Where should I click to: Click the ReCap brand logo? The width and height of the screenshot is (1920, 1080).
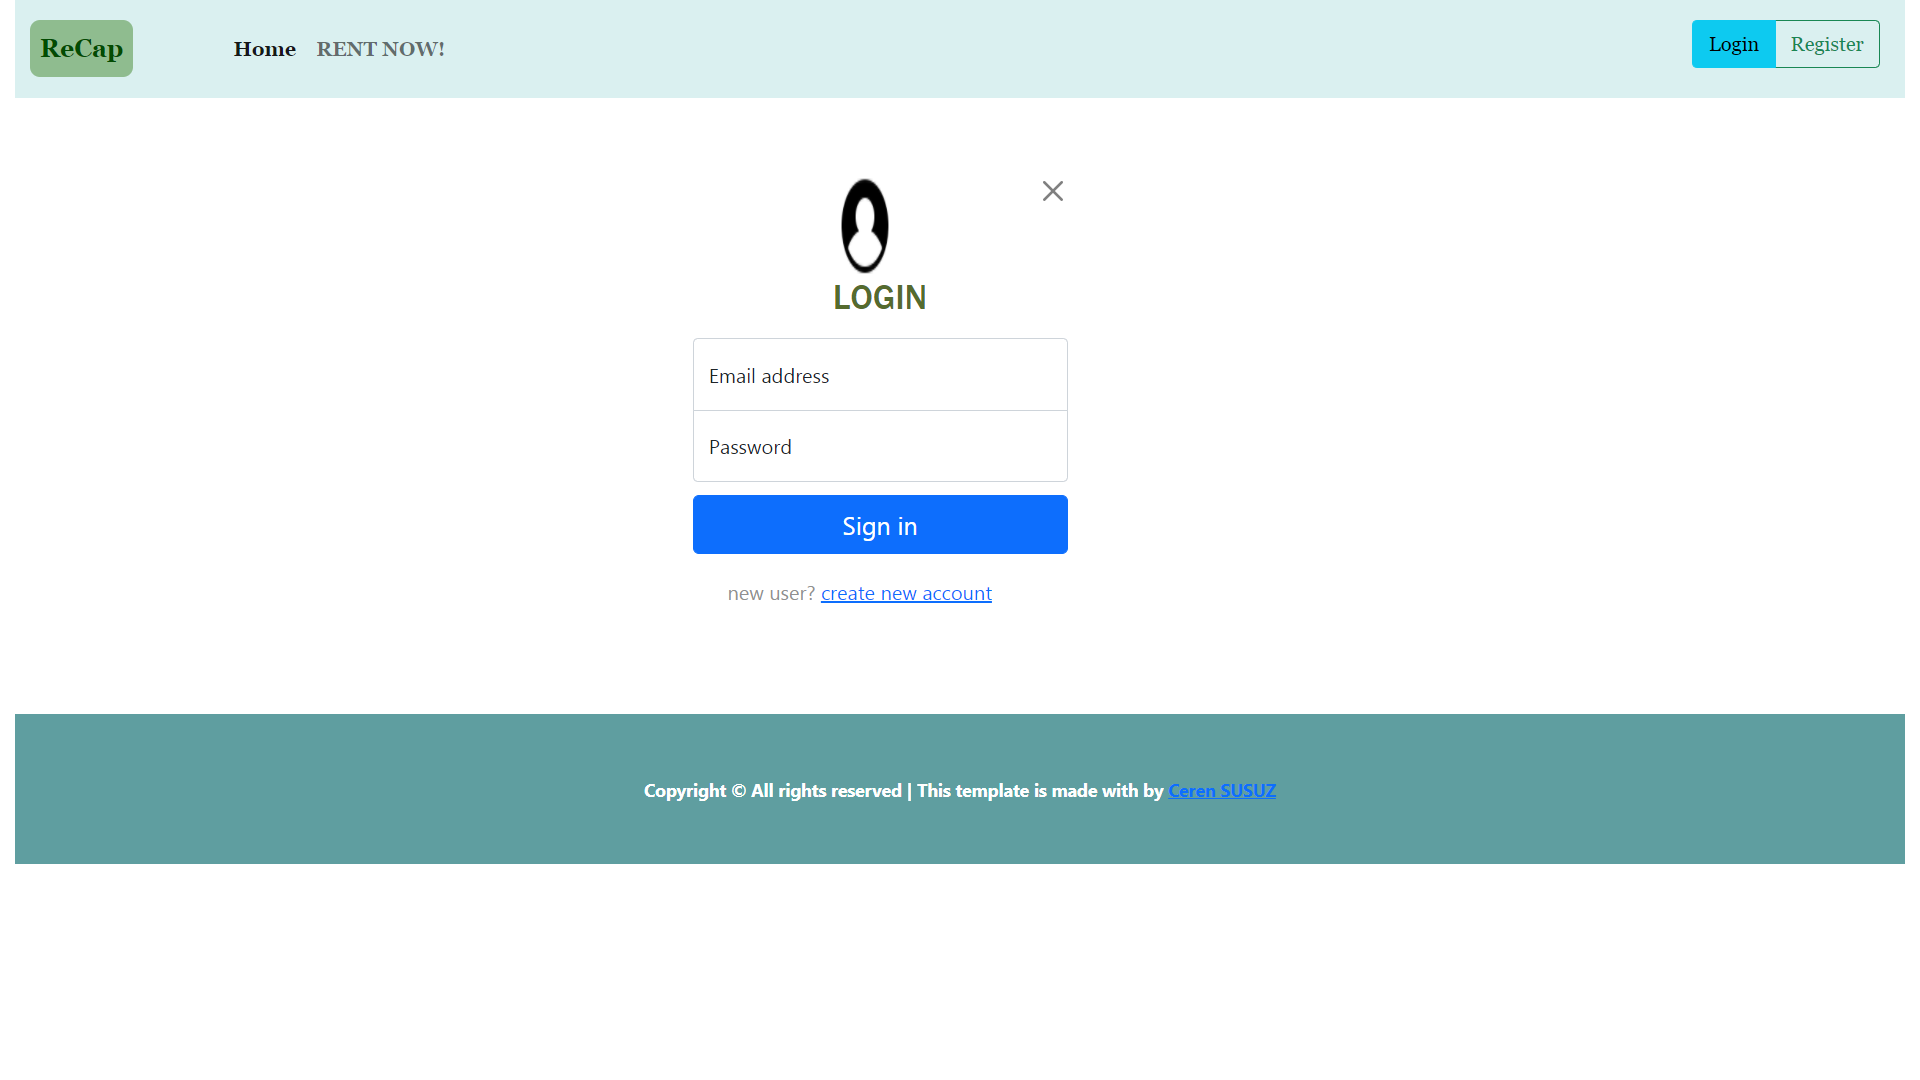pyautogui.click(x=81, y=49)
